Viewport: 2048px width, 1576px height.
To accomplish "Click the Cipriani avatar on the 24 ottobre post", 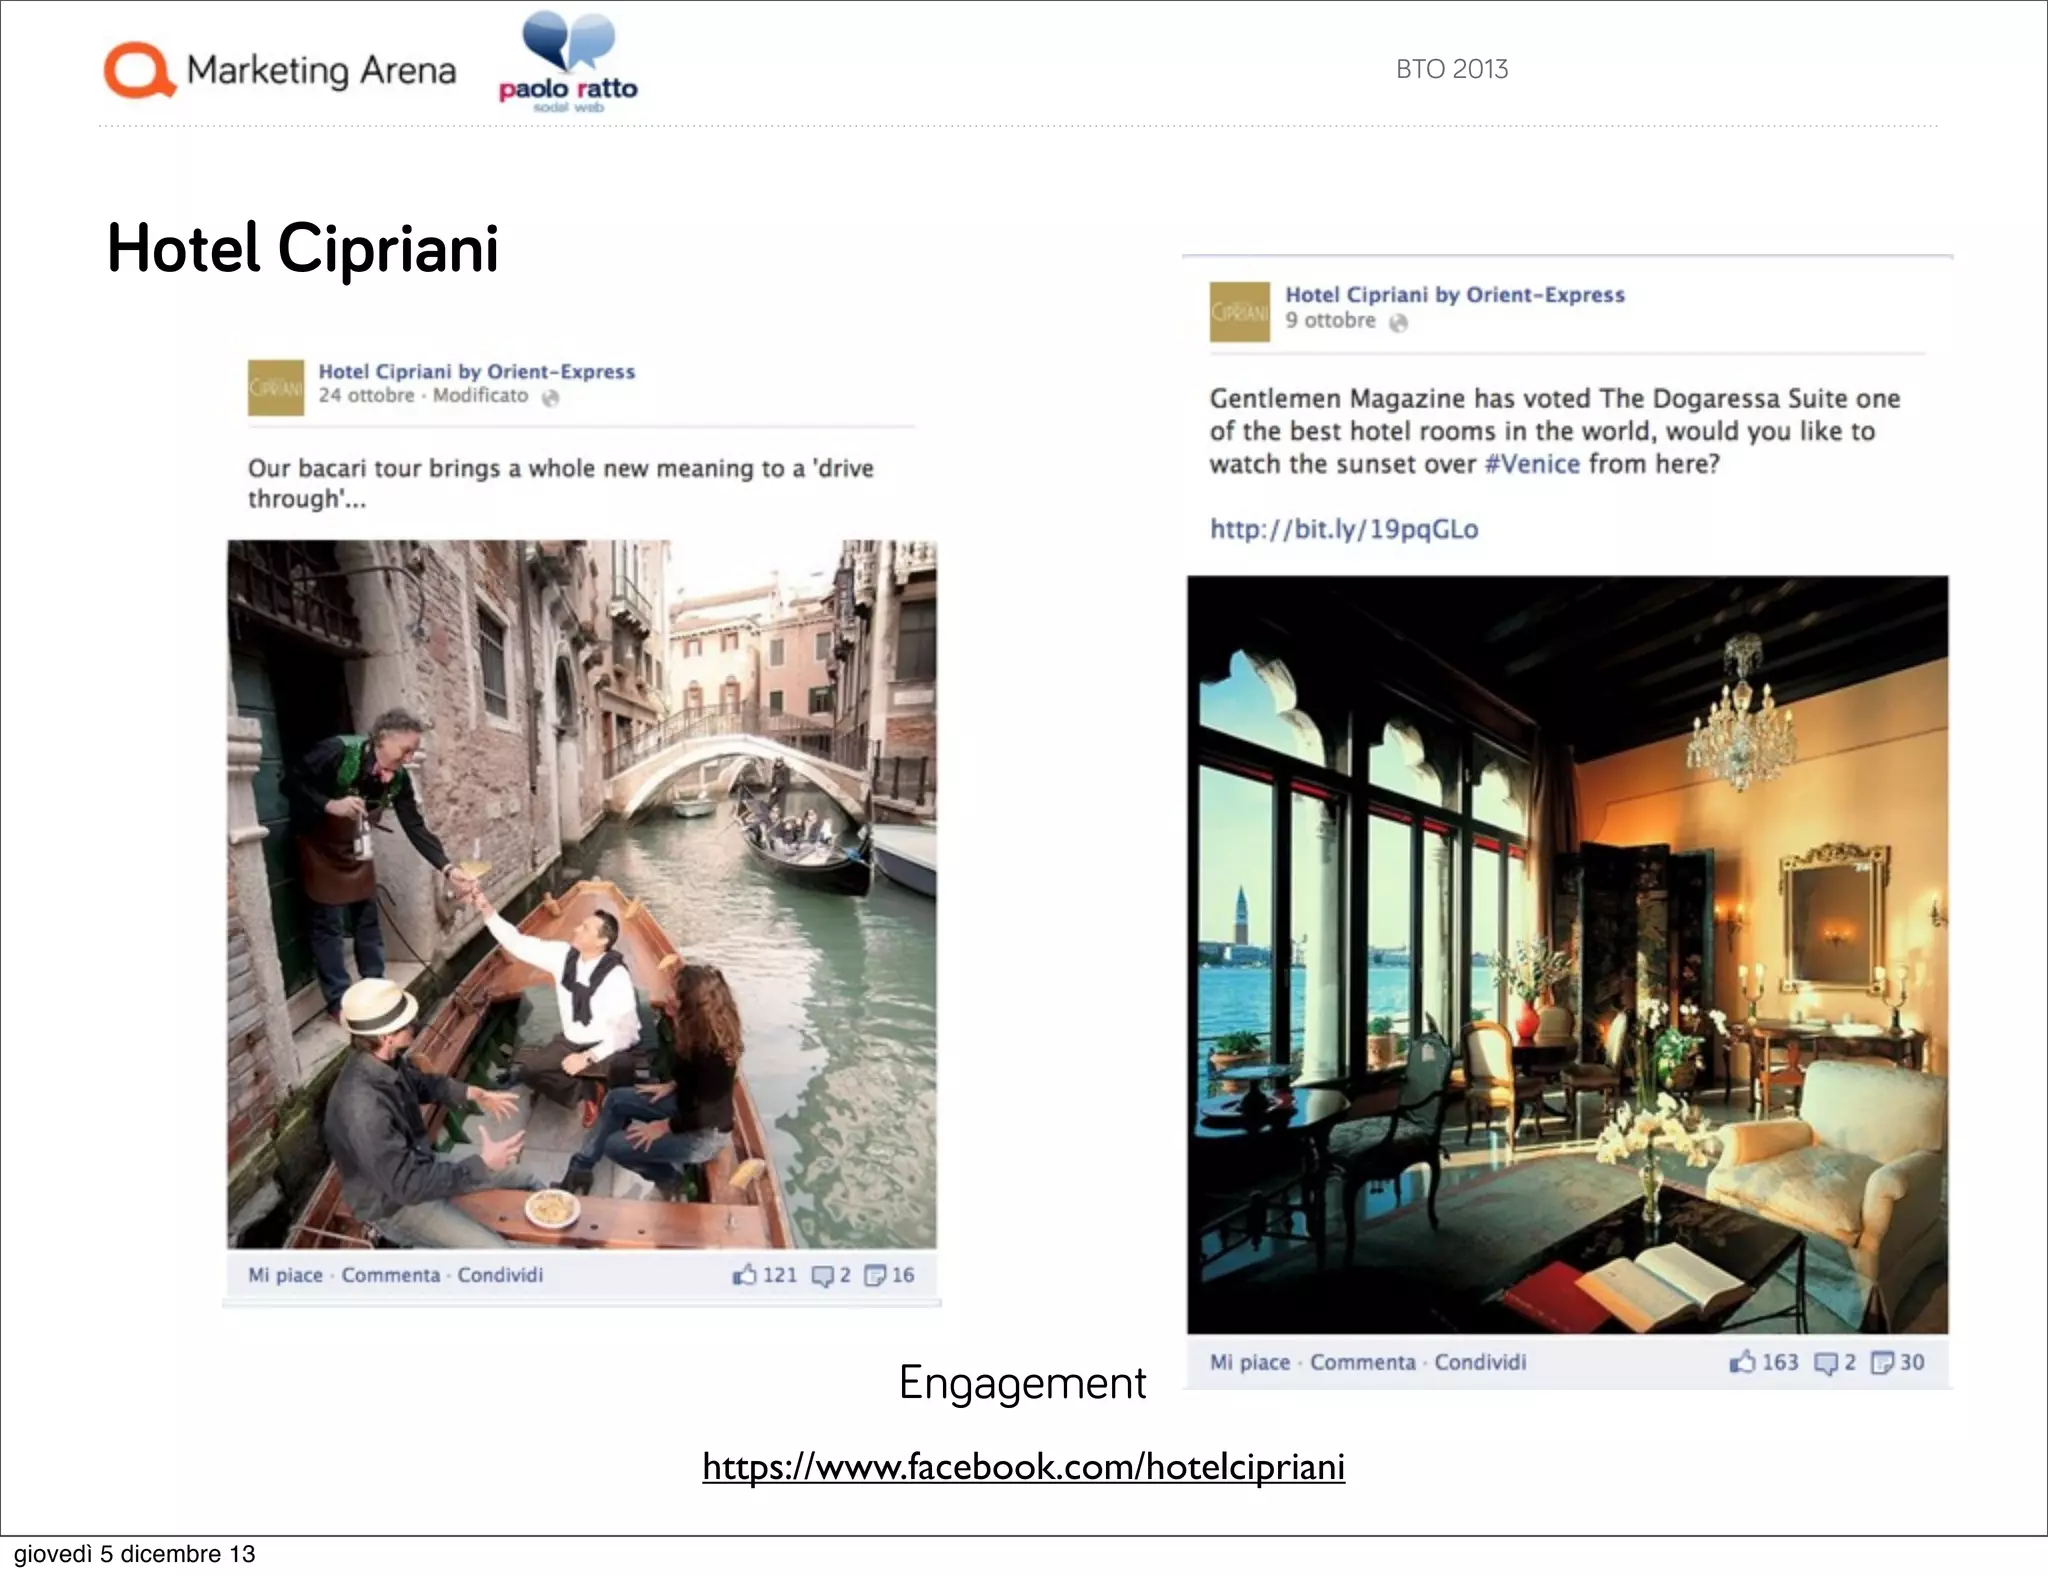I will point(276,388).
